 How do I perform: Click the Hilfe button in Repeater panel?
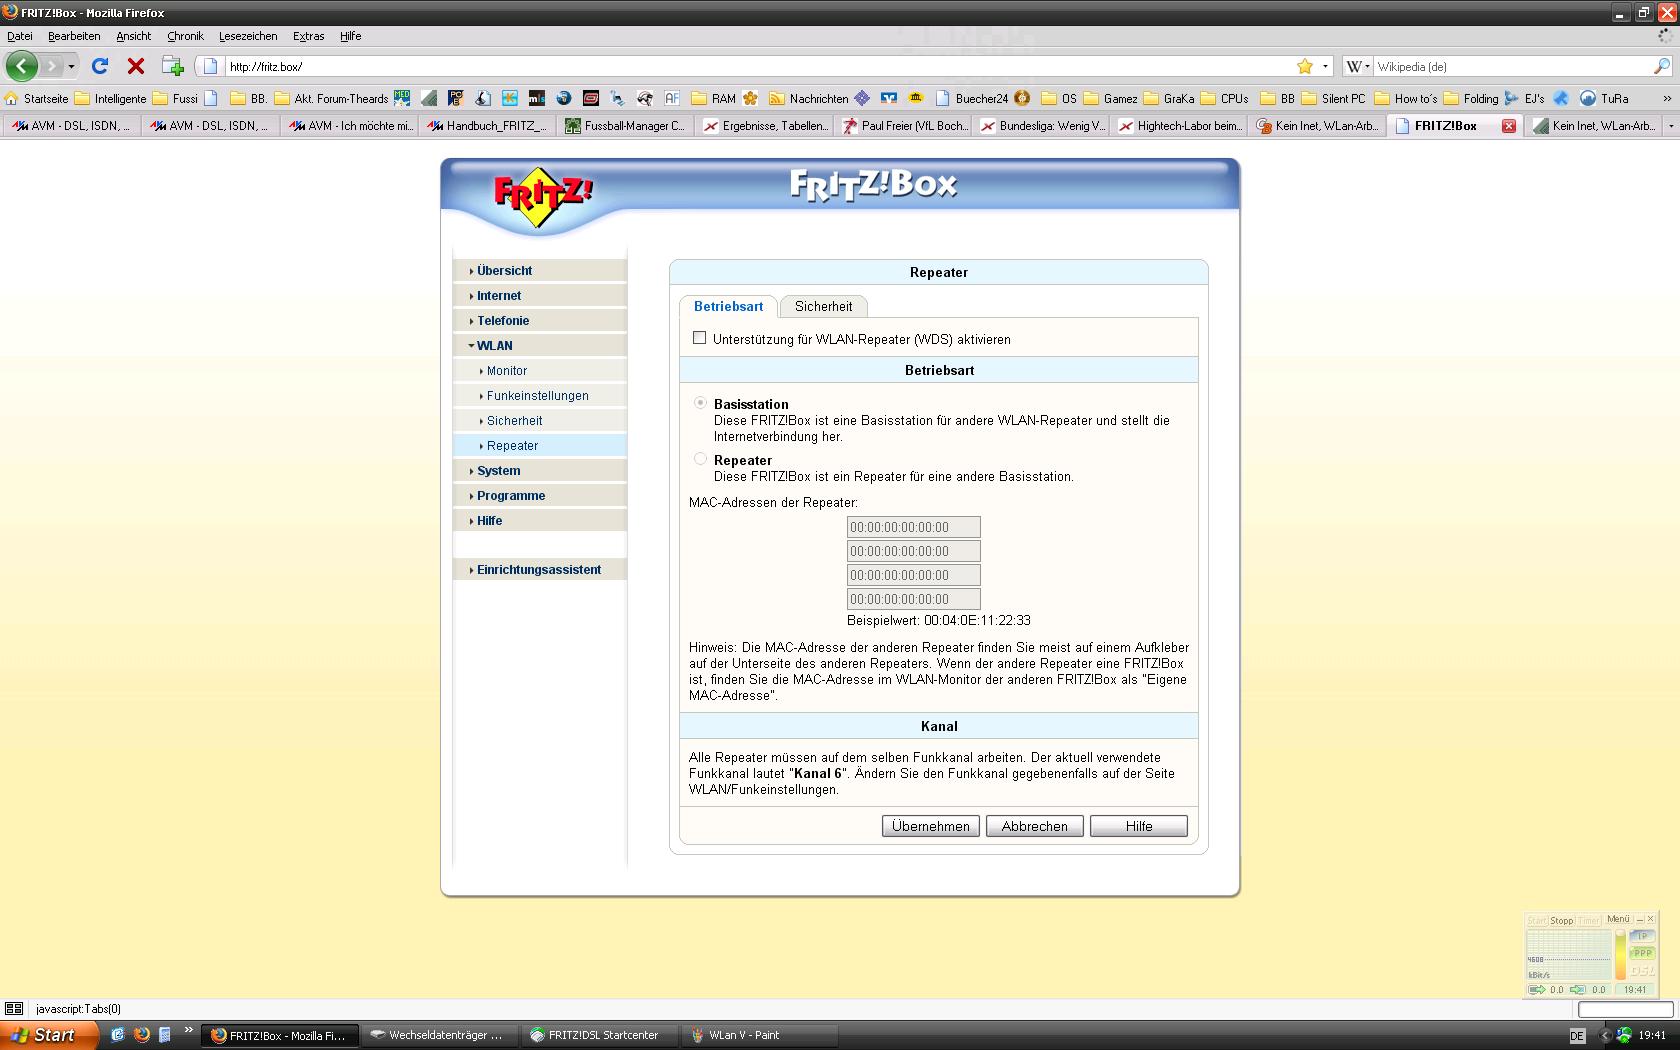tap(1139, 826)
